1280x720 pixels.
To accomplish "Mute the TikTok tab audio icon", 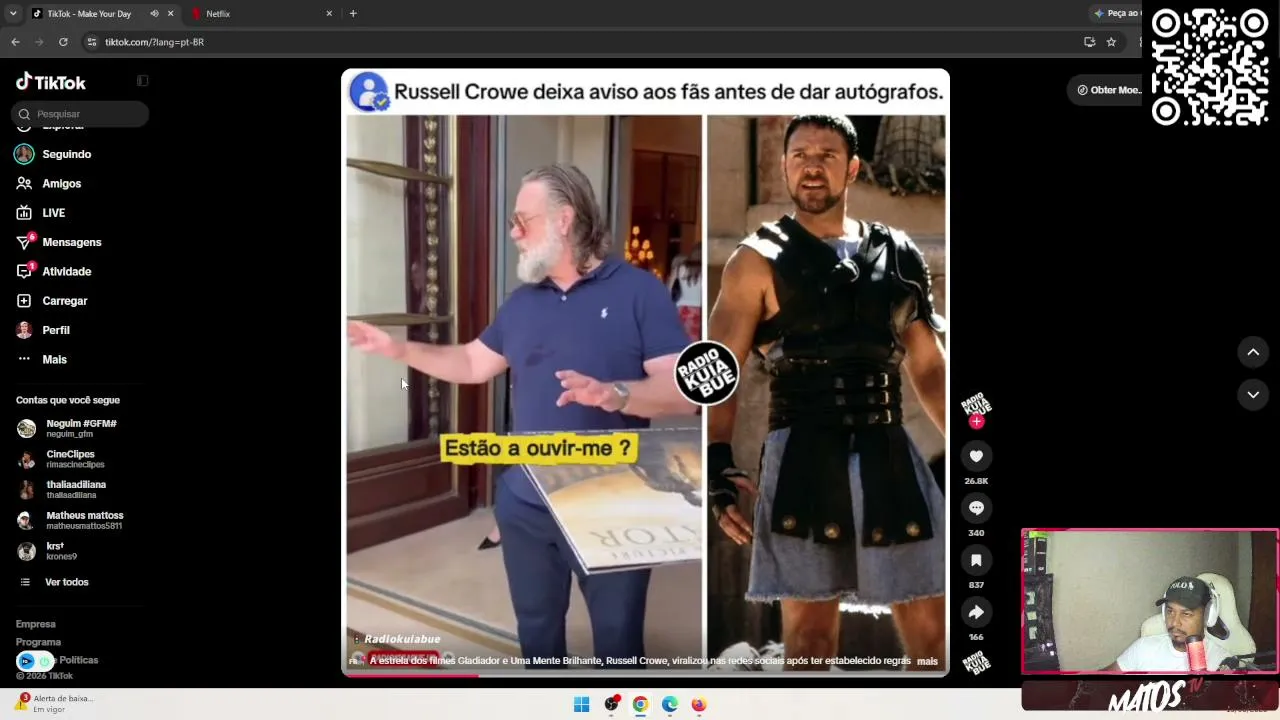I will [154, 14].
